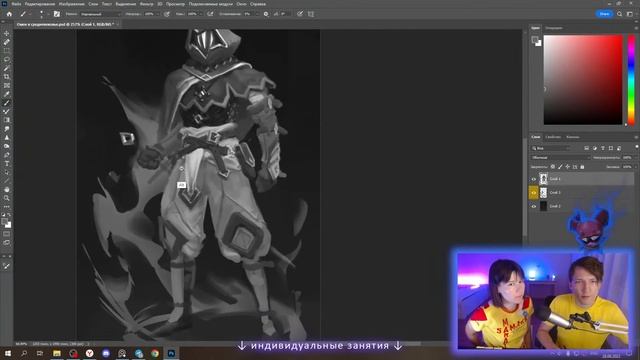
Task: Click the blue Share button
Action: [x=604, y=14]
